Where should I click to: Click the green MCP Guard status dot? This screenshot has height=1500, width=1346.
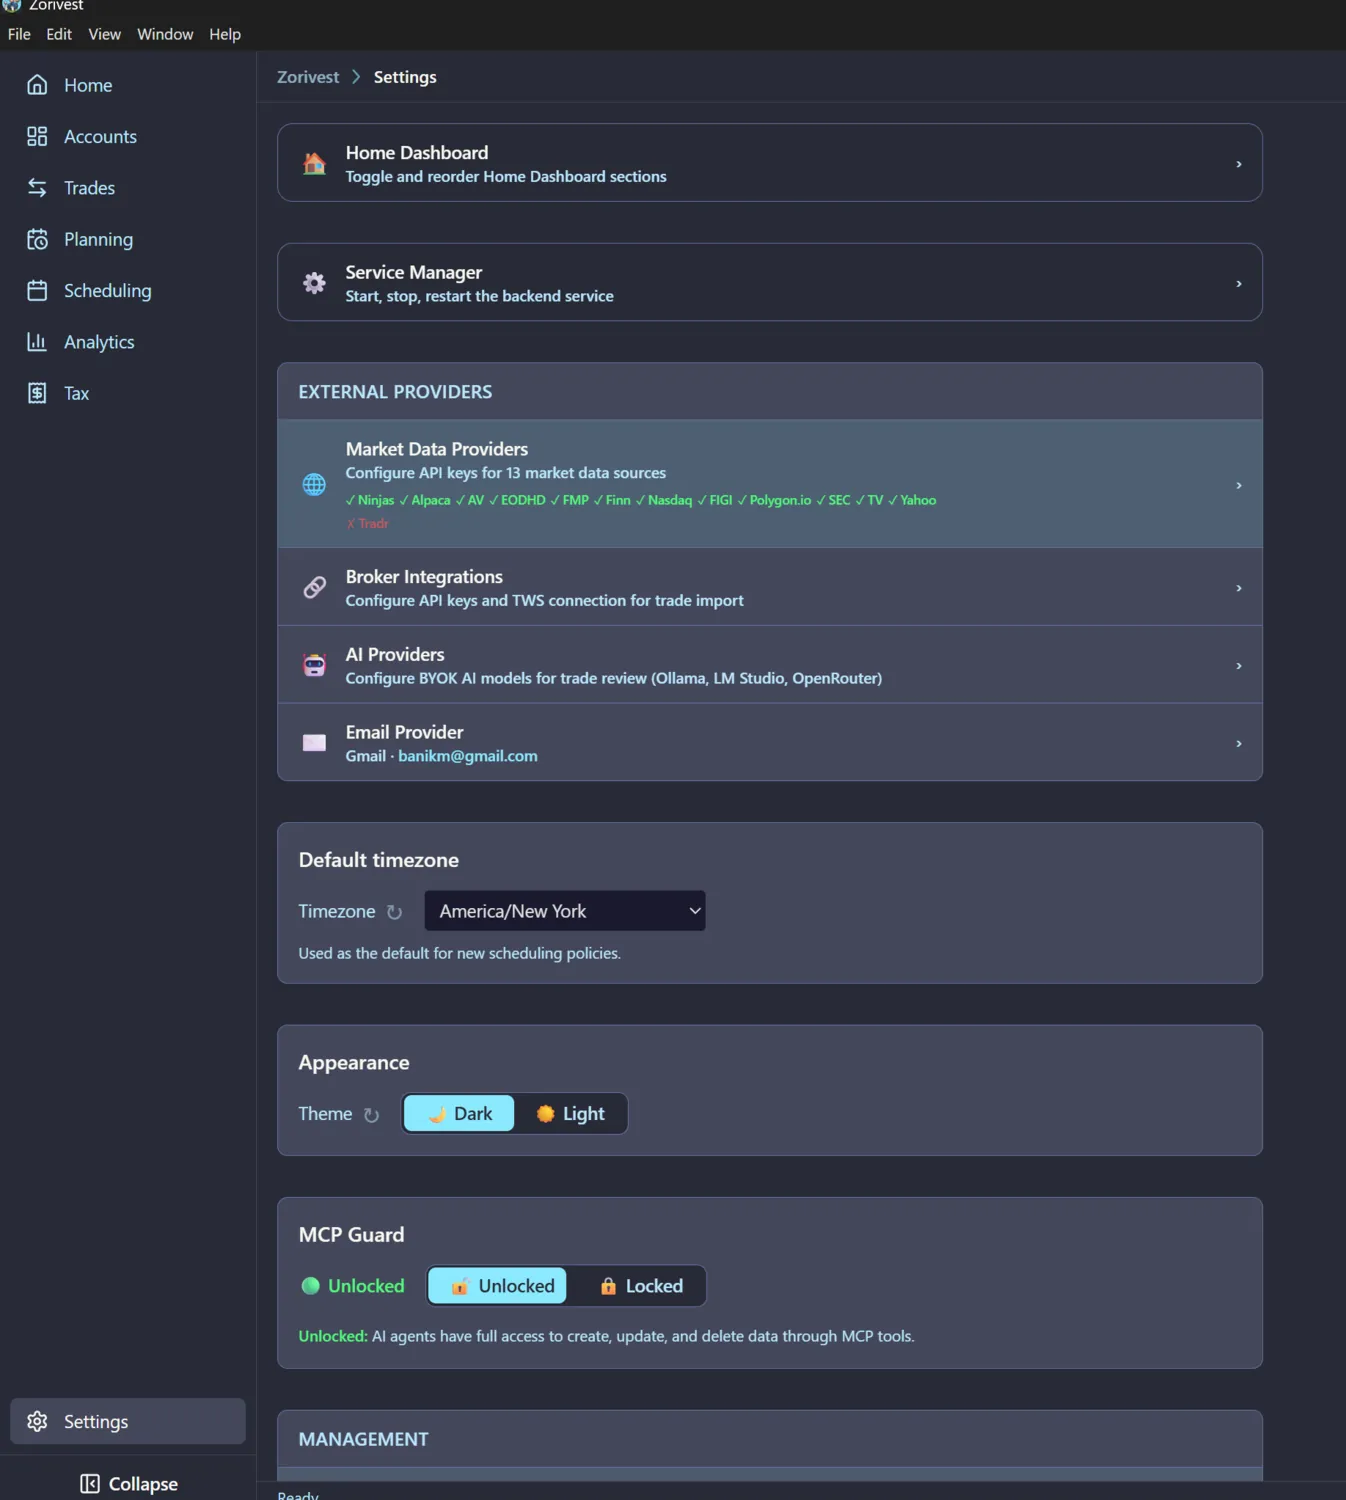pyautogui.click(x=311, y=1286)
